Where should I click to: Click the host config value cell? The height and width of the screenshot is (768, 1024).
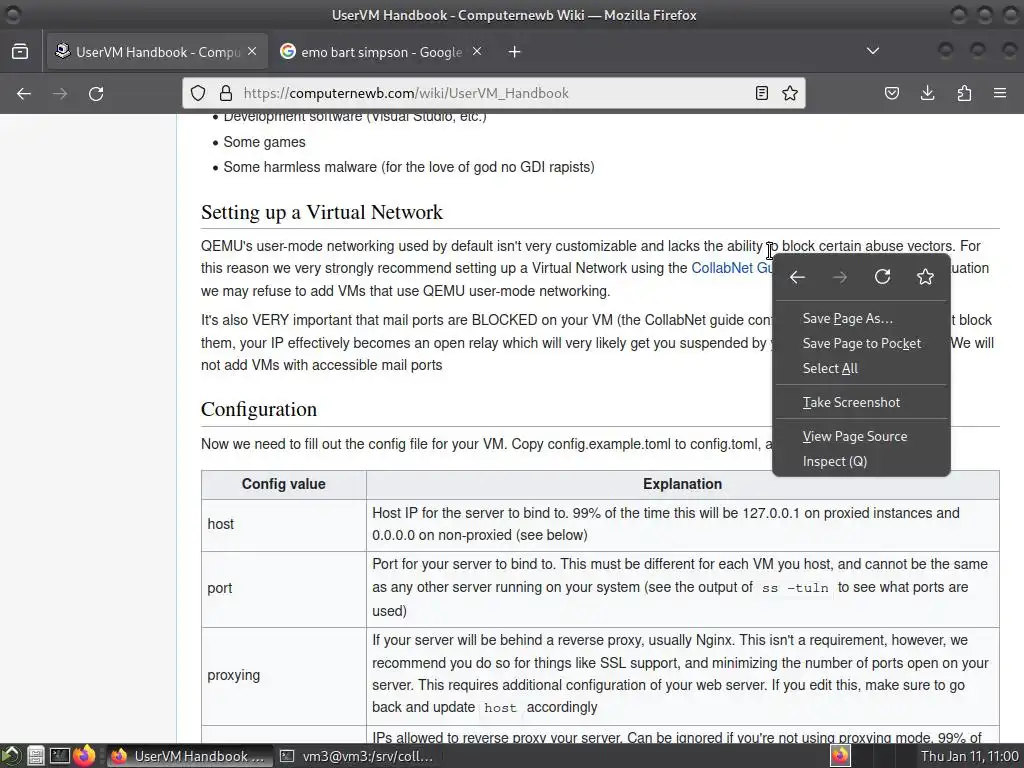point(283,524)
